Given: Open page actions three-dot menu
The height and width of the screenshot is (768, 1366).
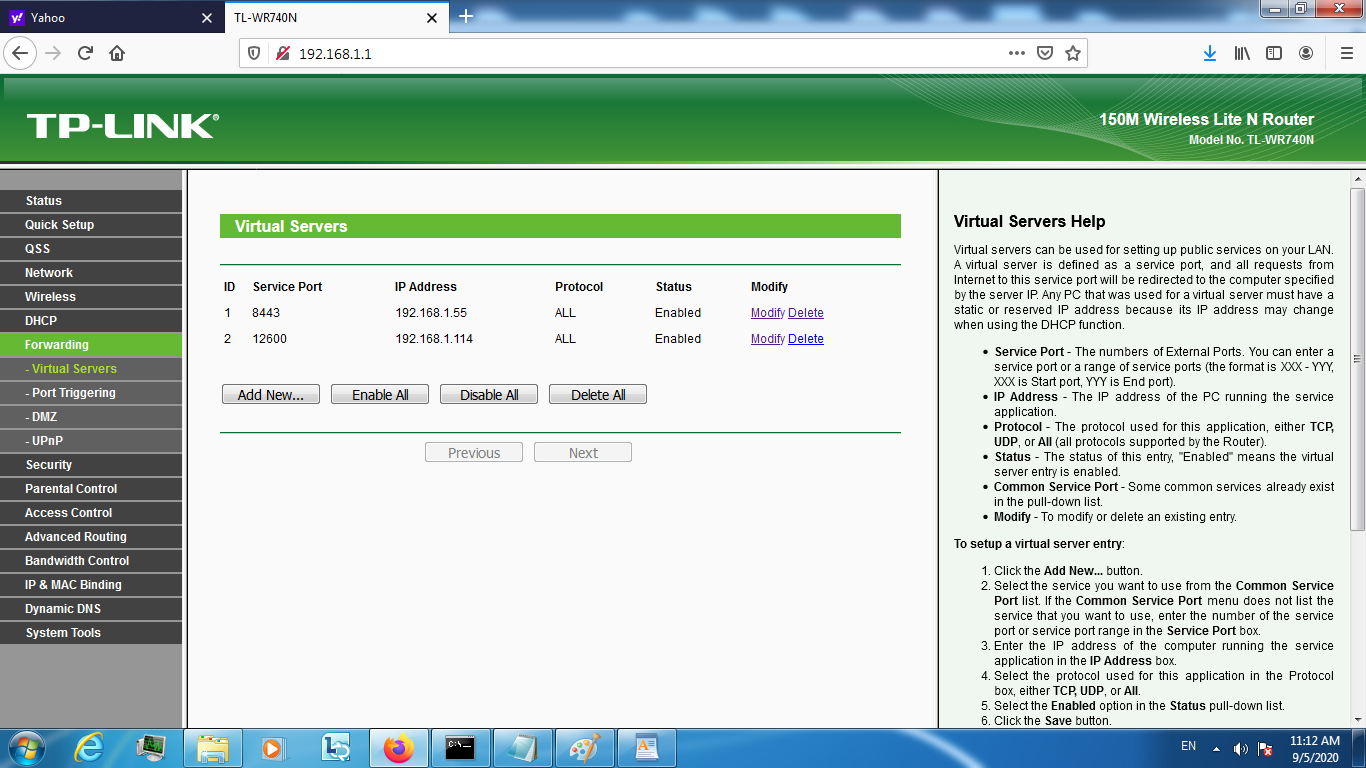Looking at the screenshot, I should tap(1016, 53).
